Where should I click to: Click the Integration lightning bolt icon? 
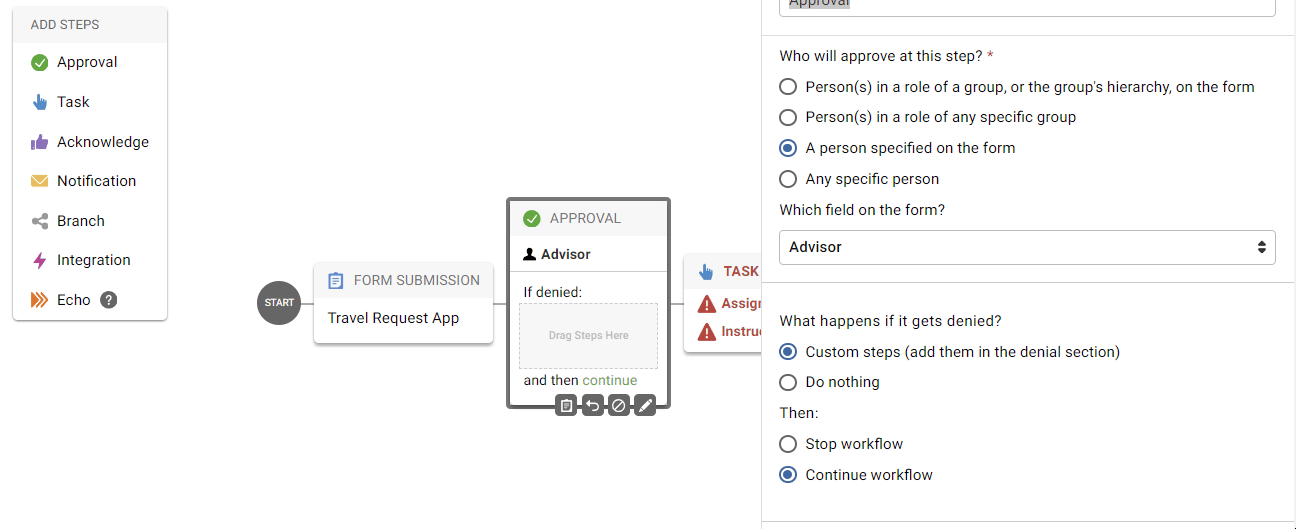point(40,260)
